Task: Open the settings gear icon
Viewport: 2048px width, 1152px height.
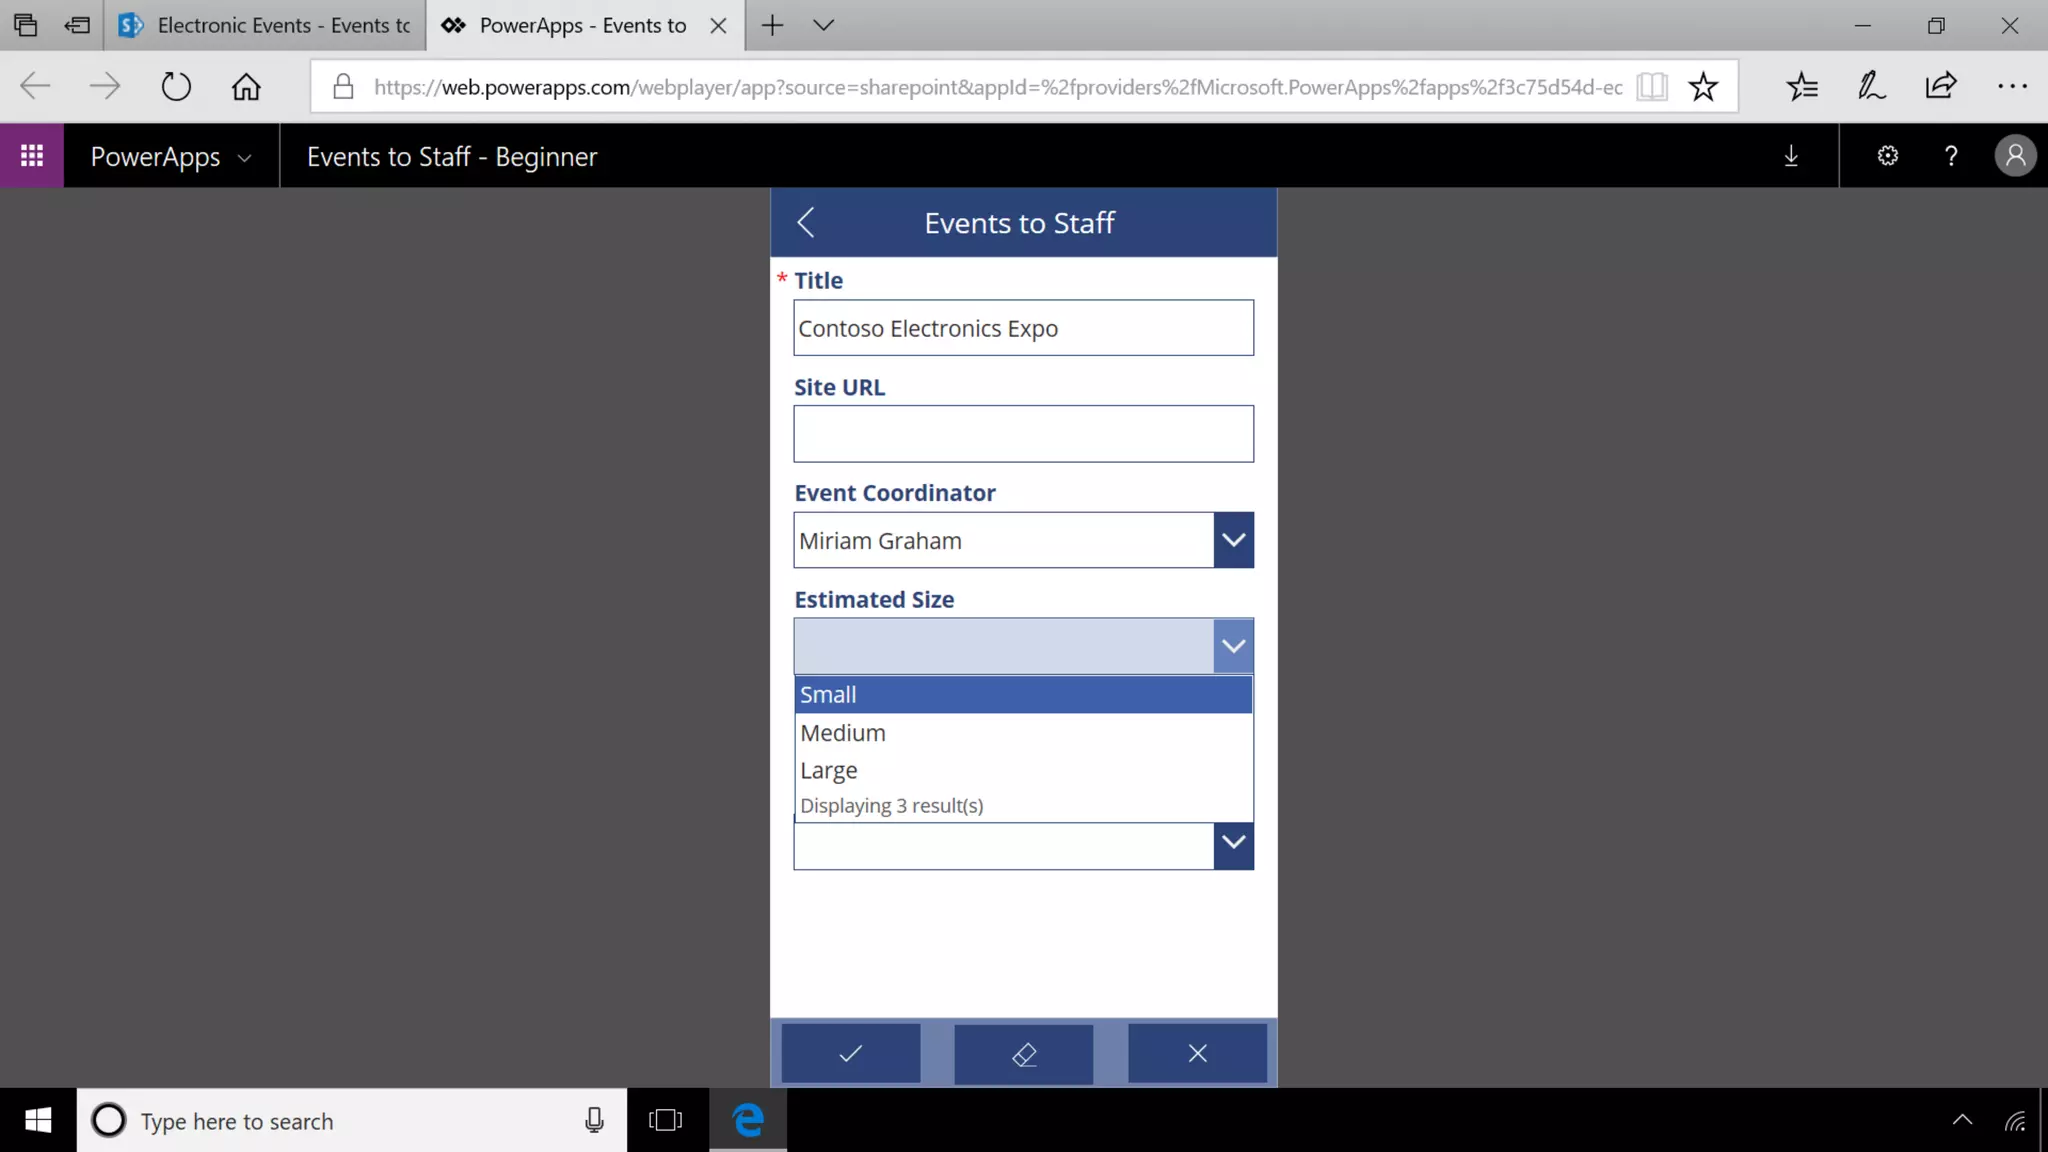Action: coord(1887,156)
